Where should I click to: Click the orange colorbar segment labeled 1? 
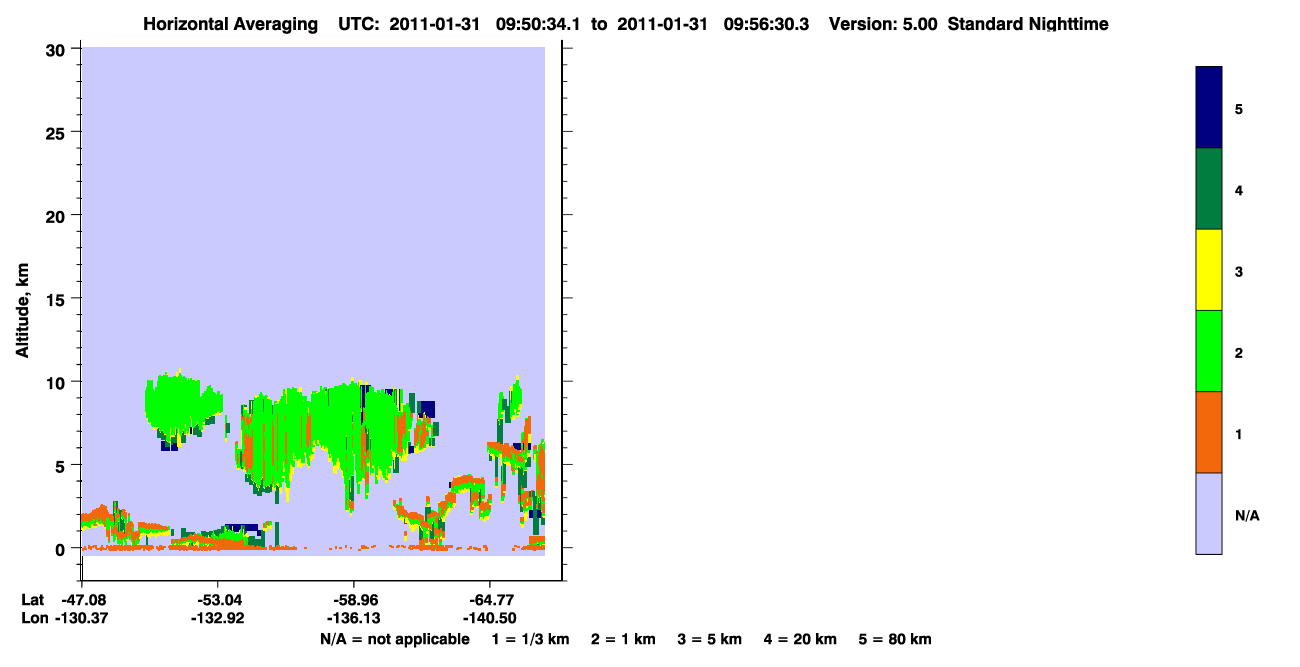(x=1209, y=432)
